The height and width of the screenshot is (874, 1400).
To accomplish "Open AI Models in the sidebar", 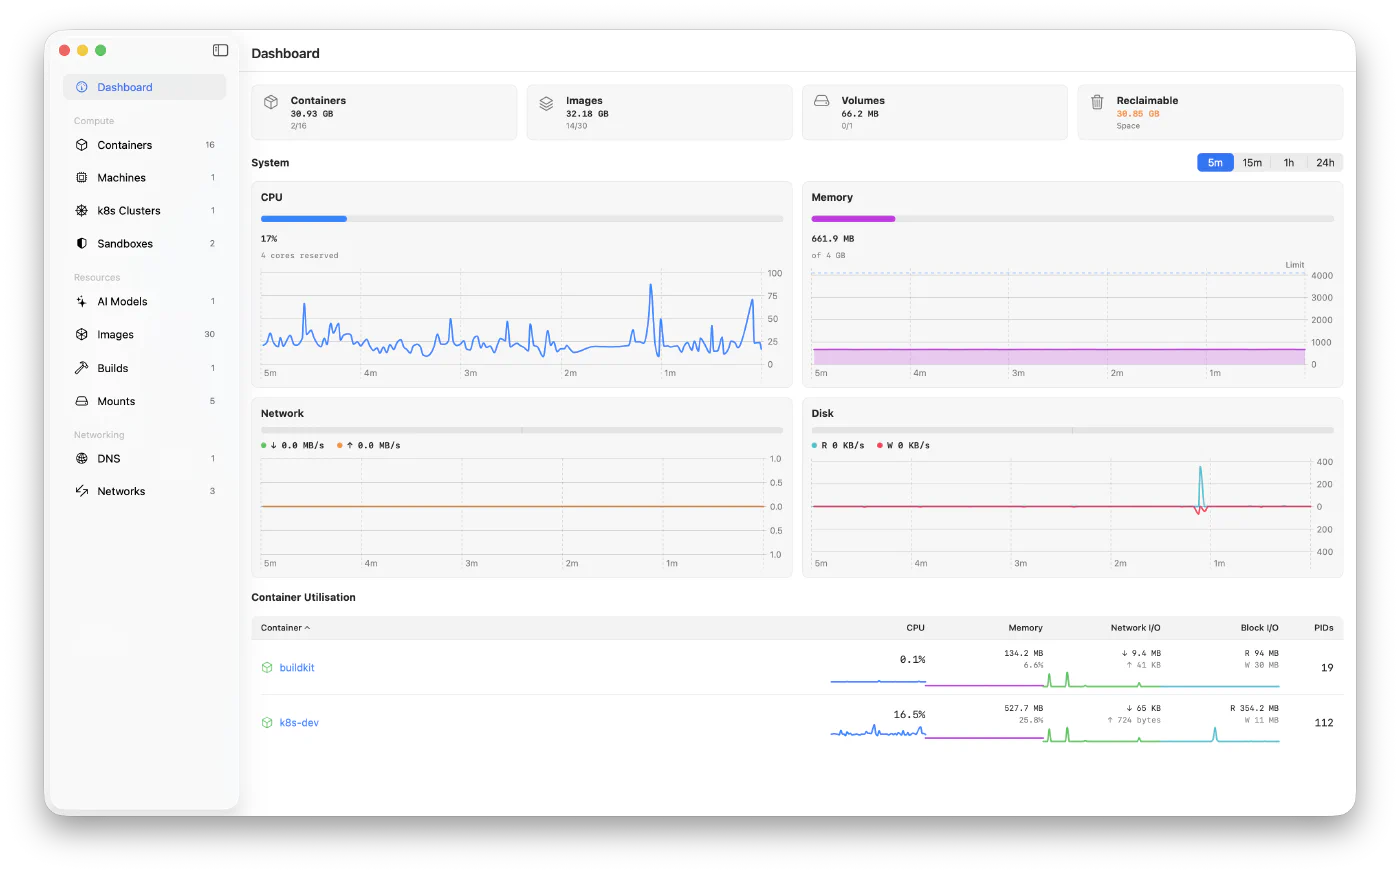I will (145, 302).
